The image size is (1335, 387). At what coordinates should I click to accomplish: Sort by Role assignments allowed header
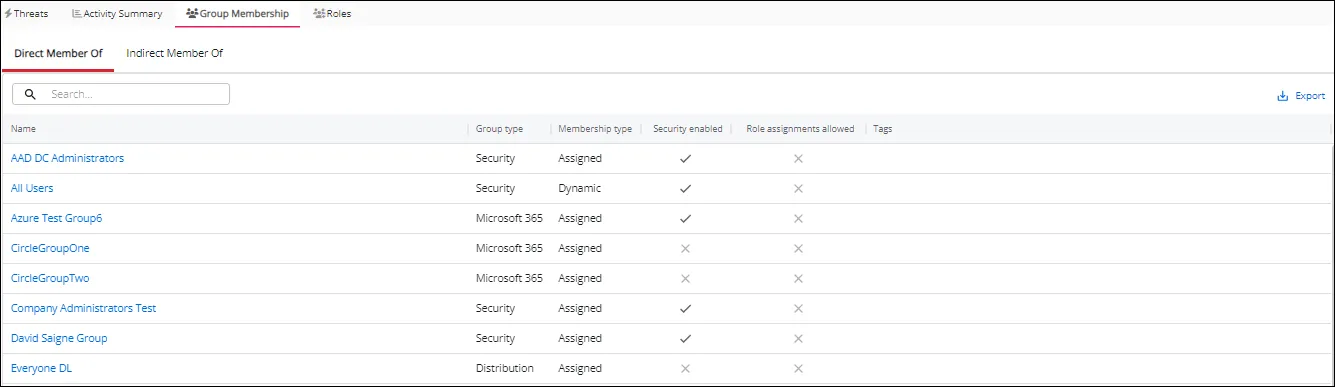coord(800,129)
